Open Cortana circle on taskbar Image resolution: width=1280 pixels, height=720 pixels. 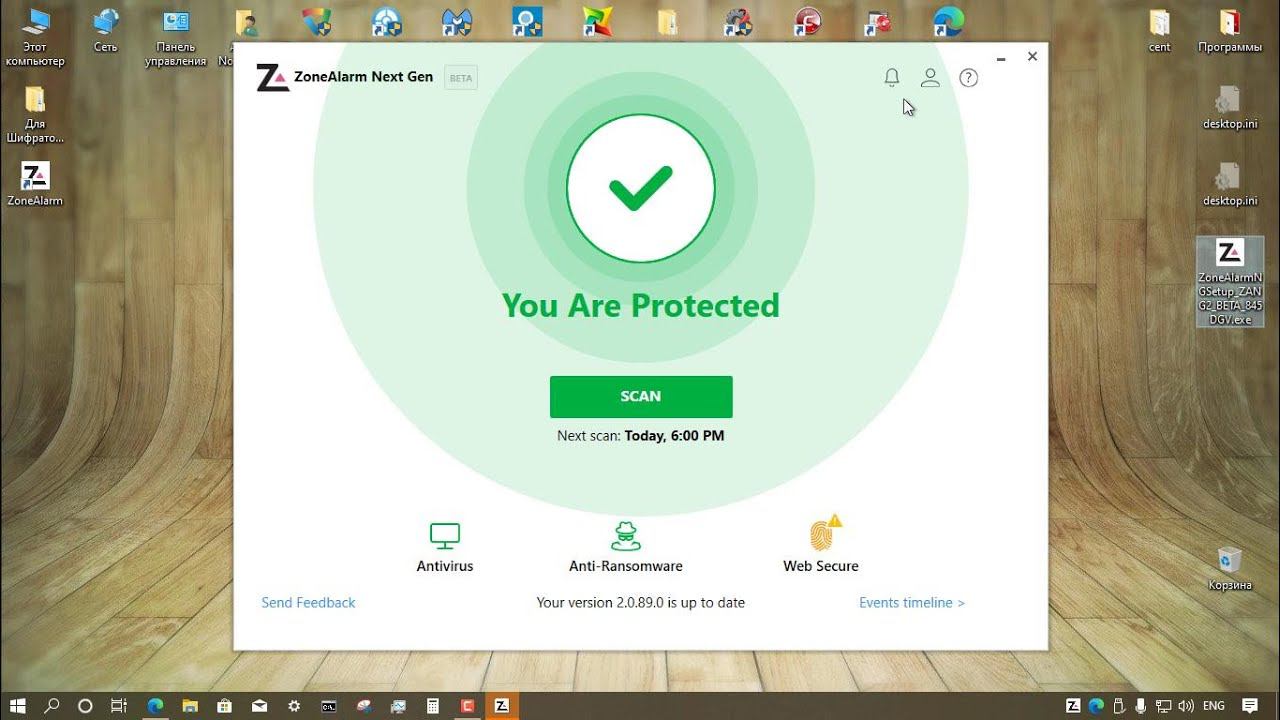[x=85, y=706]
